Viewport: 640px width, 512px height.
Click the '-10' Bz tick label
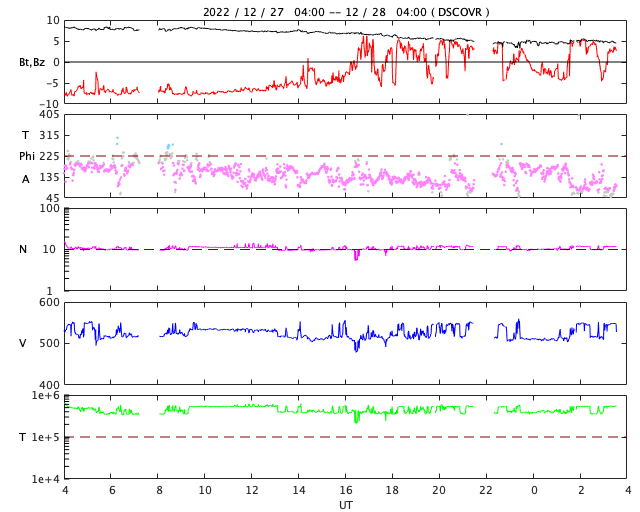tap(49, 105)
